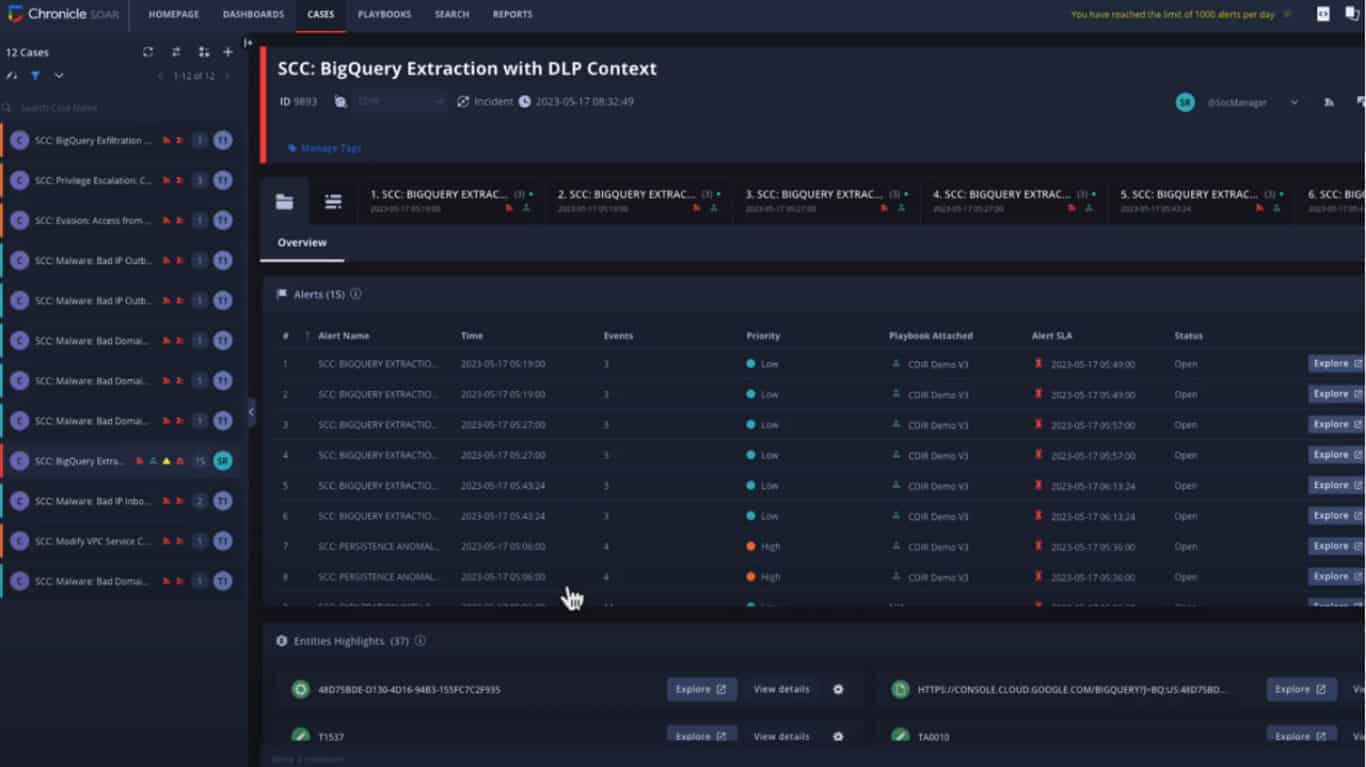
Task: Open settings gear for entity 48D75BDE
Action: [x=838, y=689]
